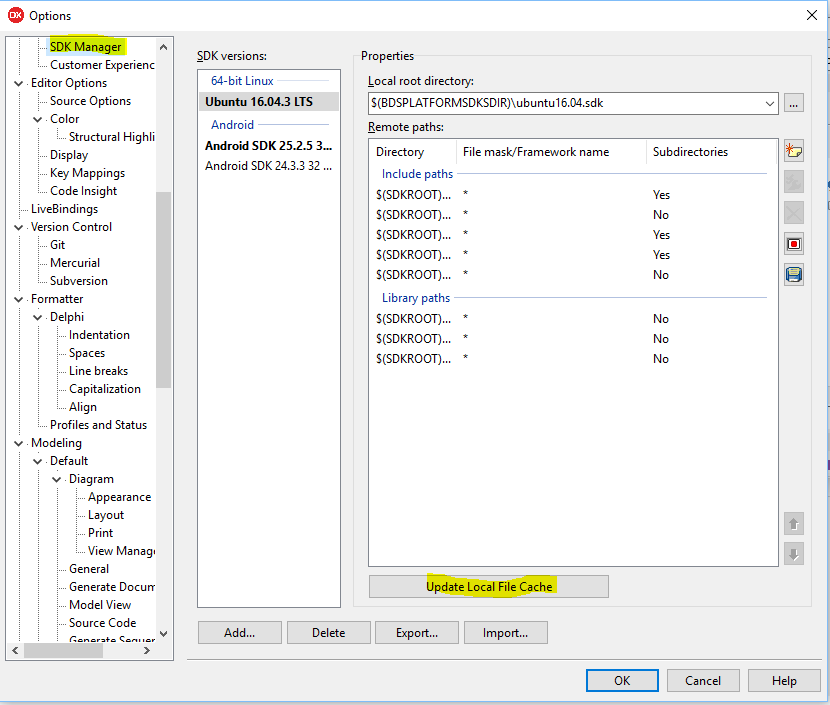Viewport: 830px width, 705px height.
Task: Click the Add... button
Action: click(x=240, y=632)
